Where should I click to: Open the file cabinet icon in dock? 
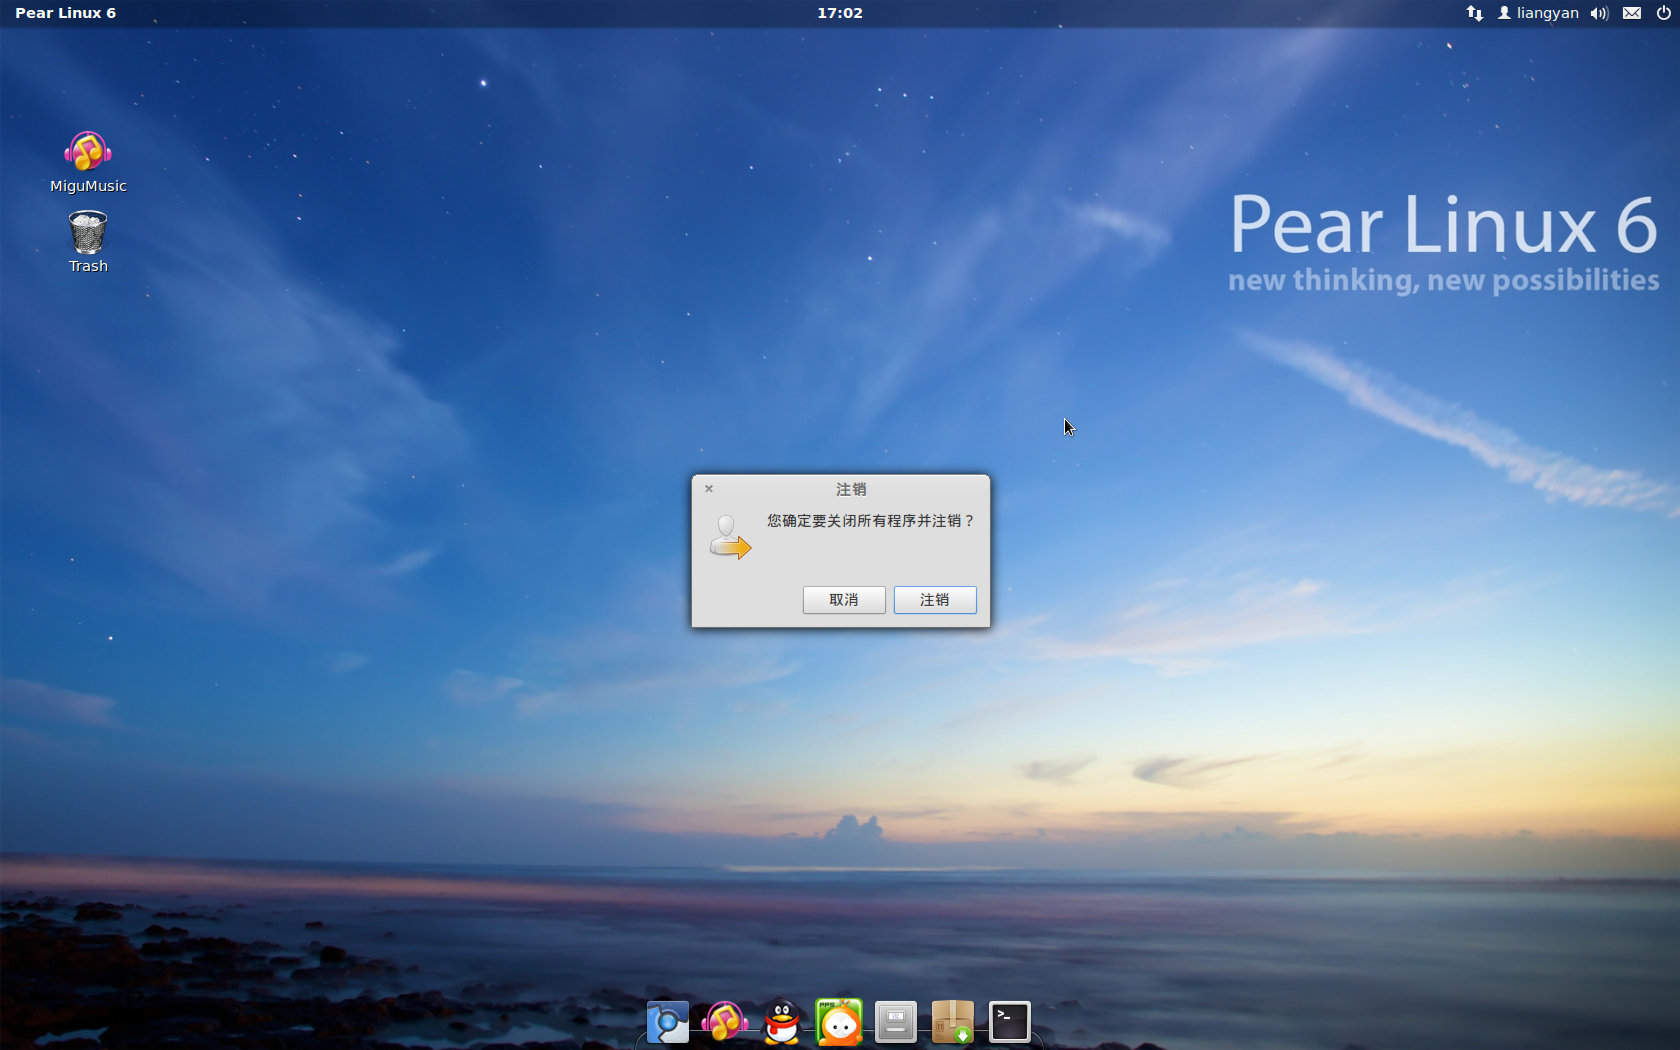point(896,1022)
